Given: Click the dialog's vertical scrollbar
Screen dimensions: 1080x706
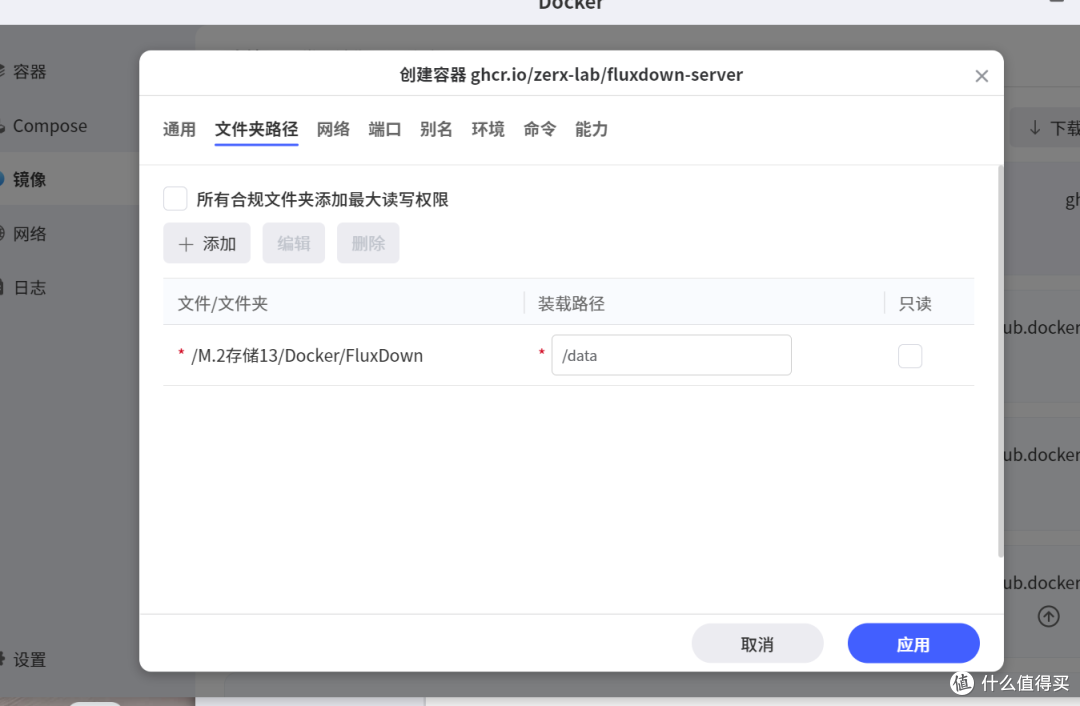Looking at the screenshot, I should click(x=1000, y=361).
